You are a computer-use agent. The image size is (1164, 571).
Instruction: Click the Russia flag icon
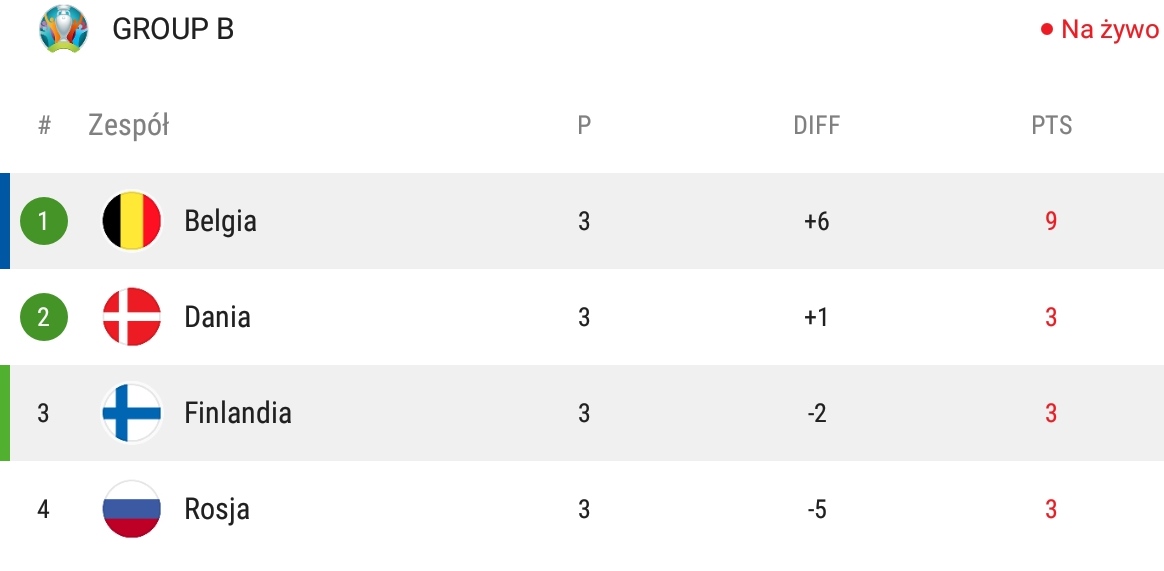tap(131, 509)
